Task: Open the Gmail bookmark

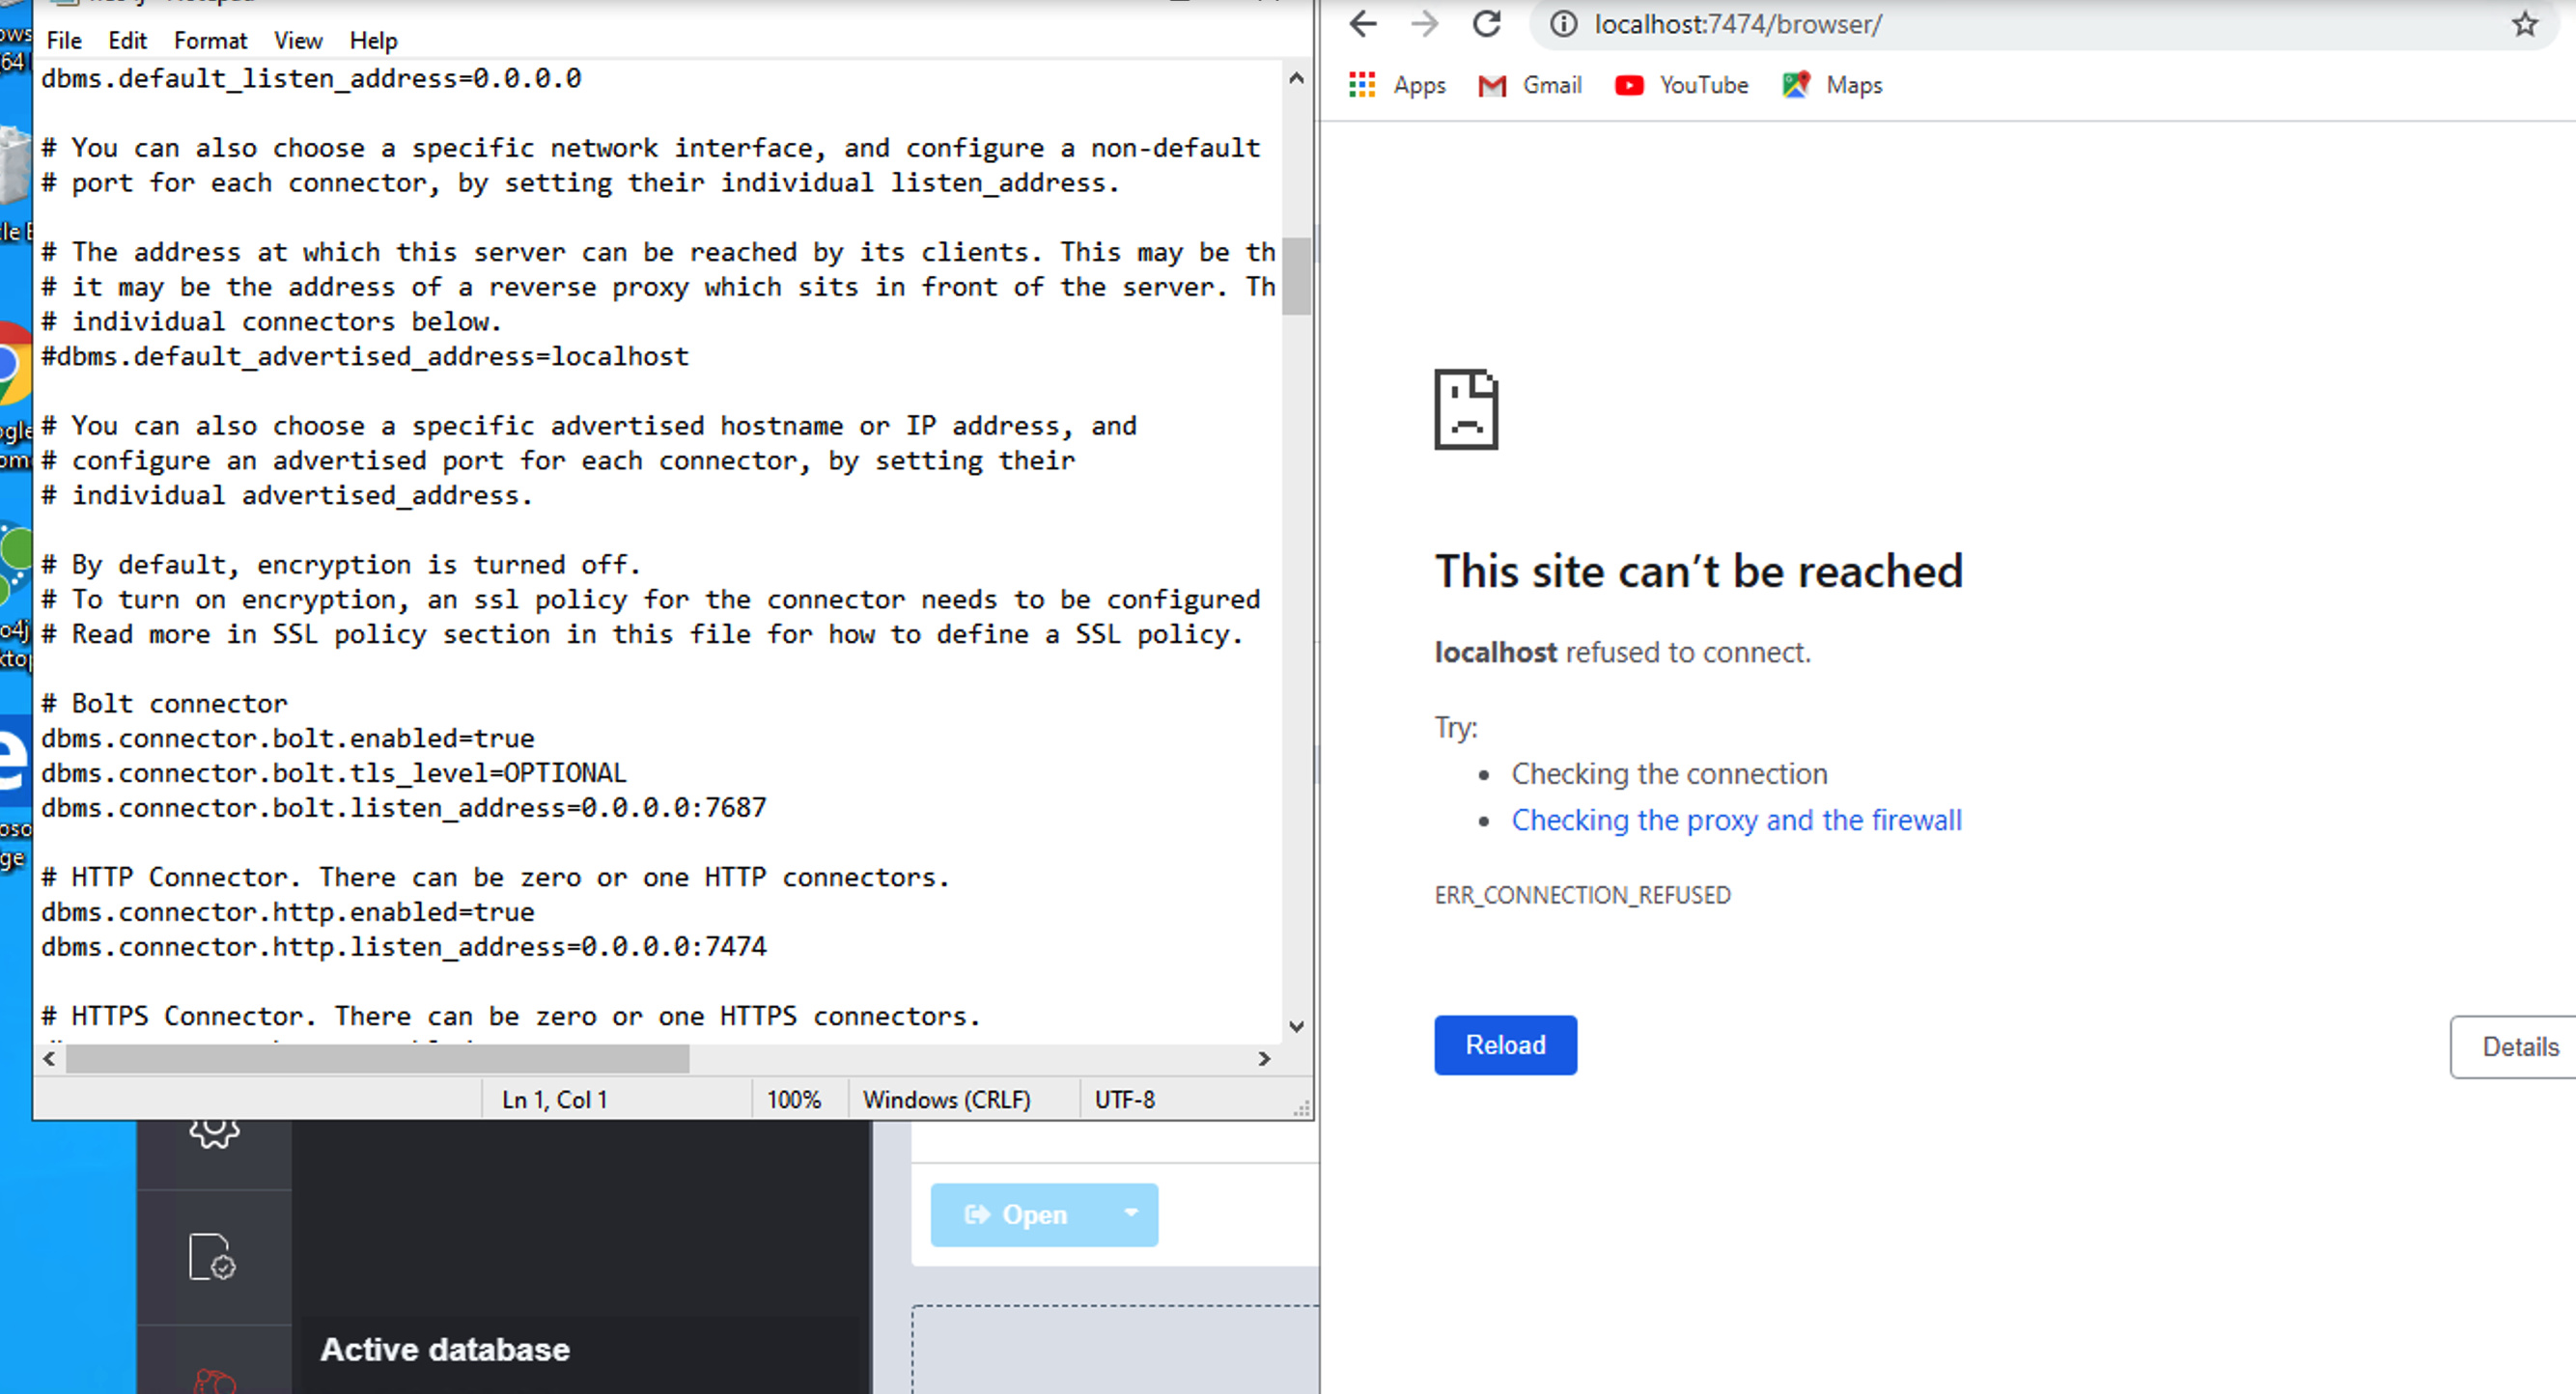Action: tap(1530, 85)
